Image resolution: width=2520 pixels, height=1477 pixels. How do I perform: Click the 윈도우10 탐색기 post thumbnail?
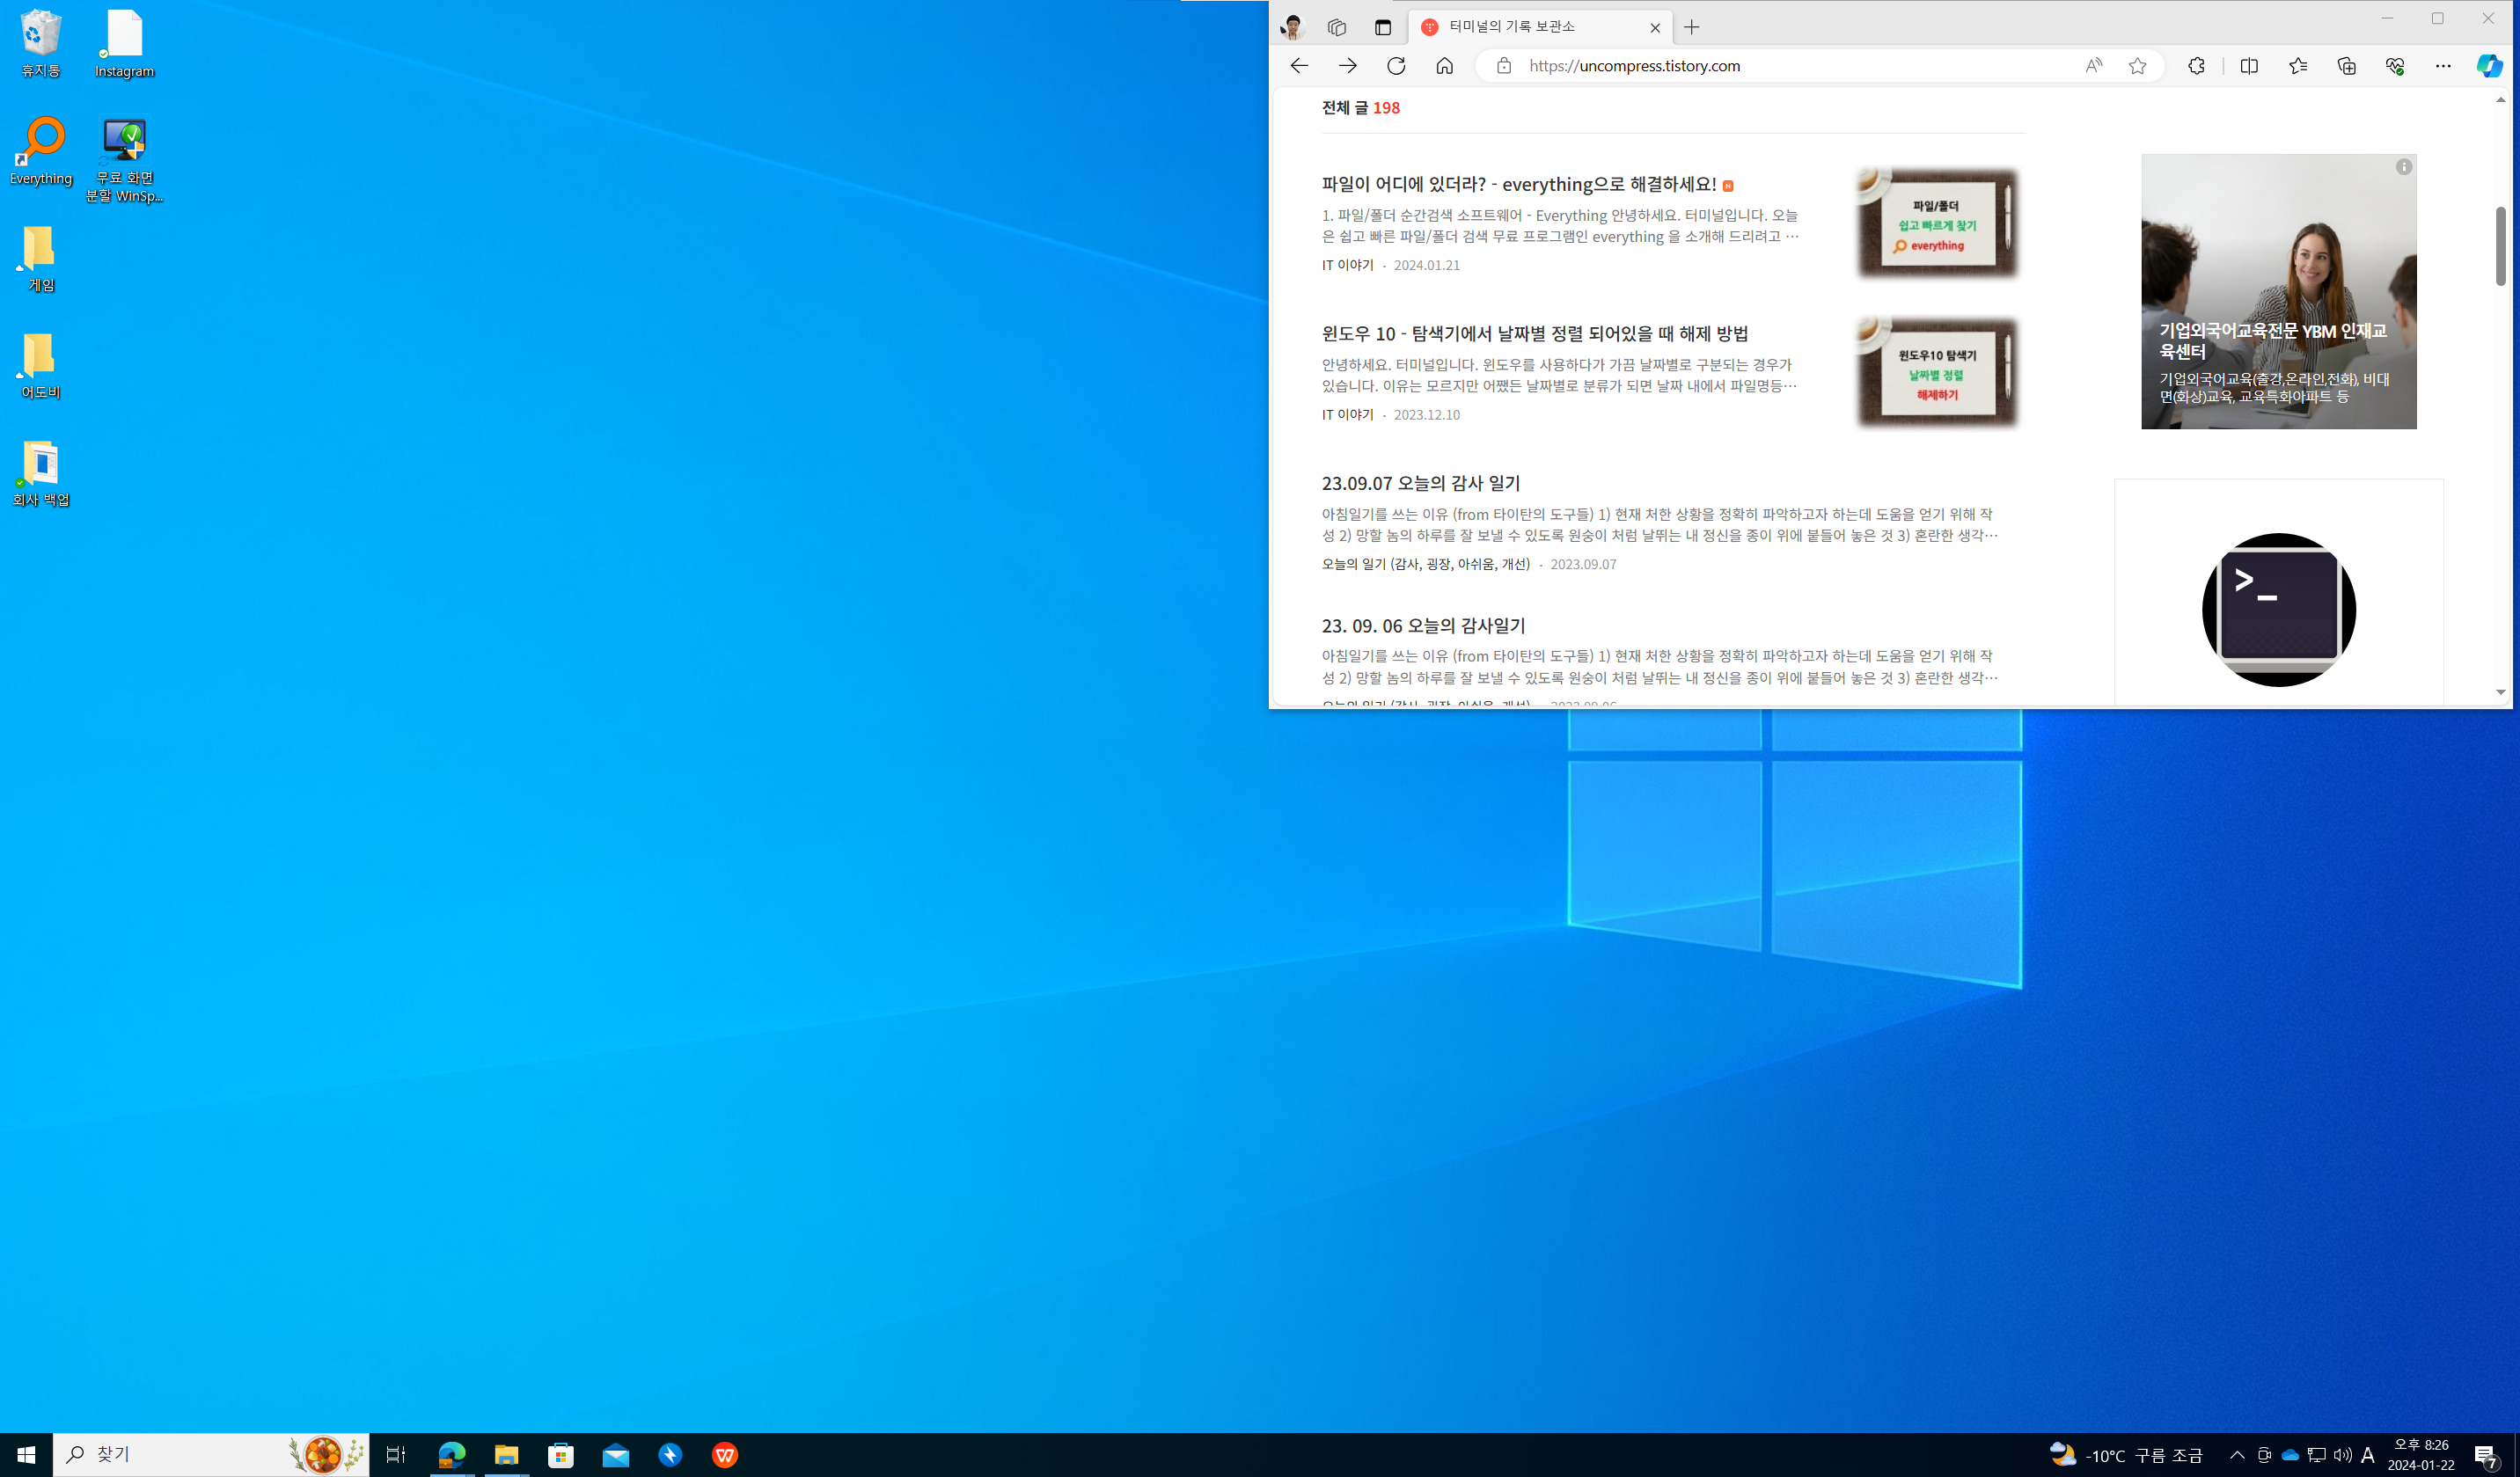click(x=1937, y=373)
